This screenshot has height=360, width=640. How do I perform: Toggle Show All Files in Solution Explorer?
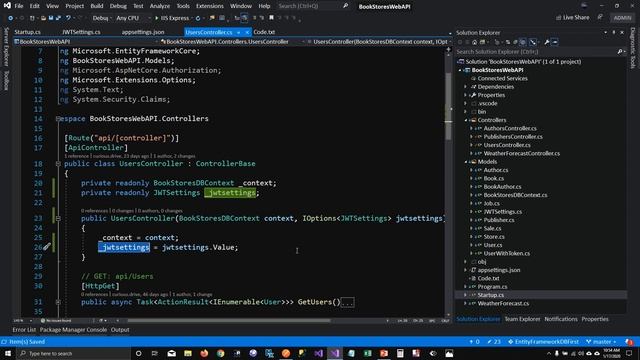click(x=523, y=42)
